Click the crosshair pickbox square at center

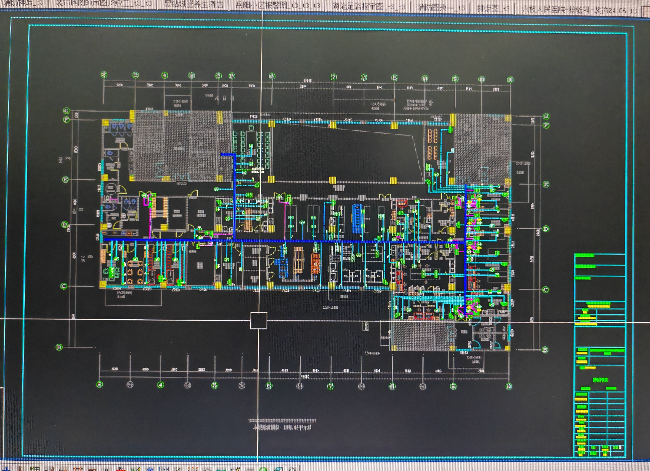click(x=258, y=320)
